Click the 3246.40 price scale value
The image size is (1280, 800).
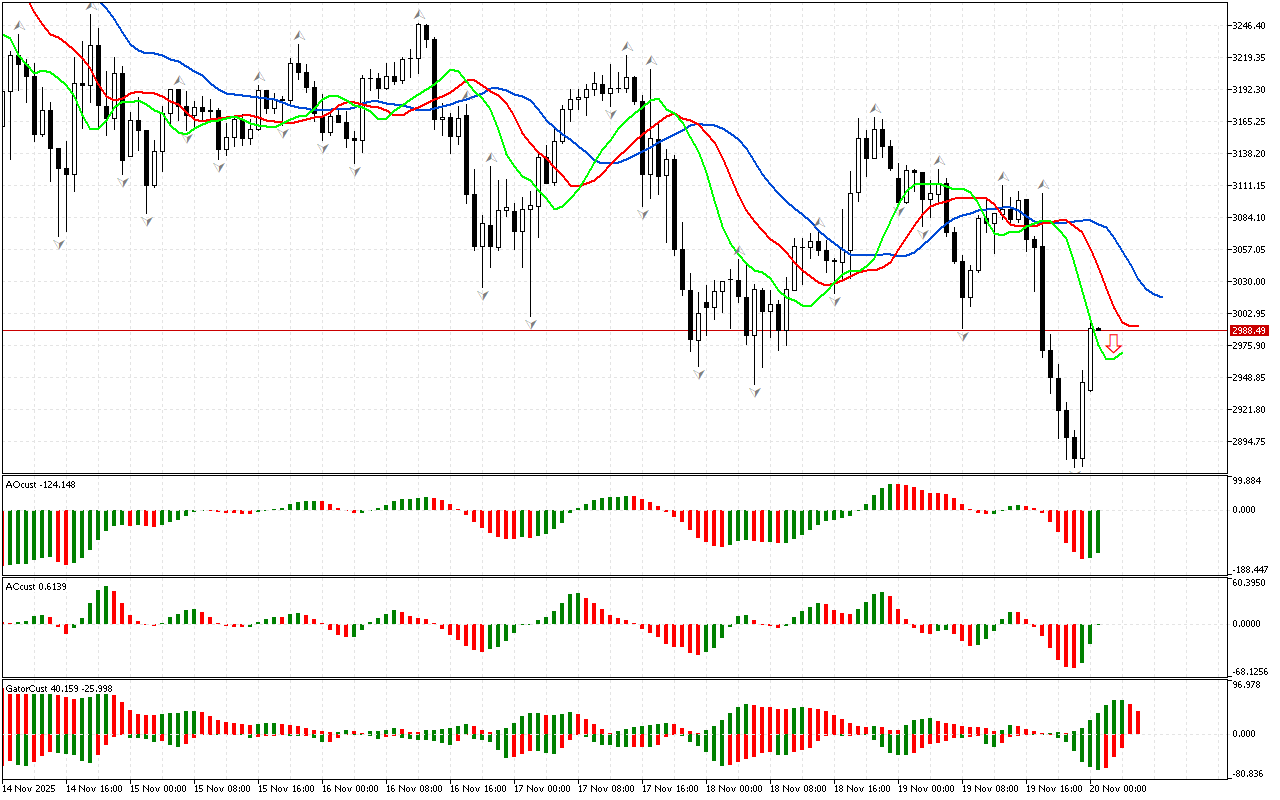click(x=1251, y=25)
